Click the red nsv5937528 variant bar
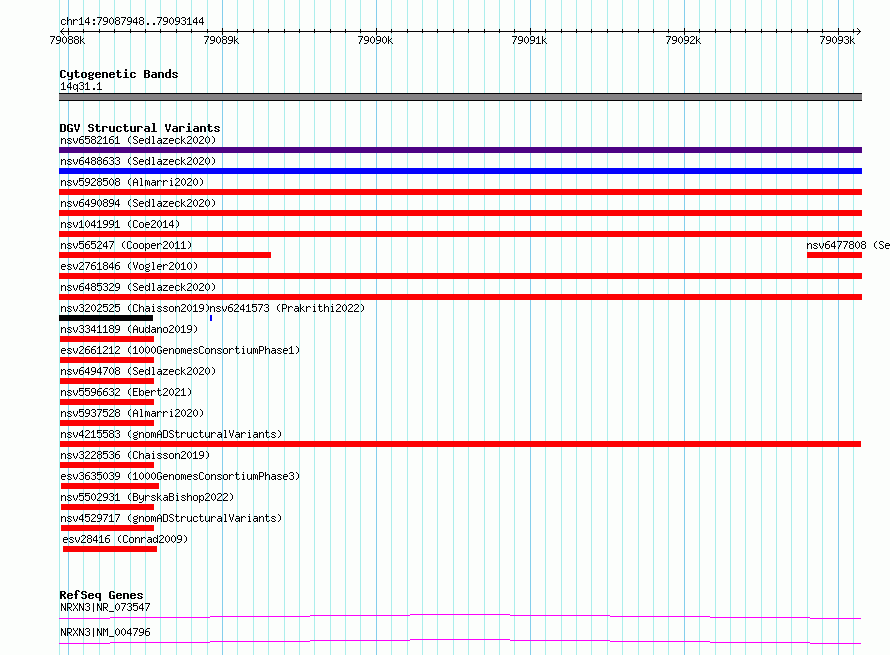 pyautogui.click(x=107, y=423)
